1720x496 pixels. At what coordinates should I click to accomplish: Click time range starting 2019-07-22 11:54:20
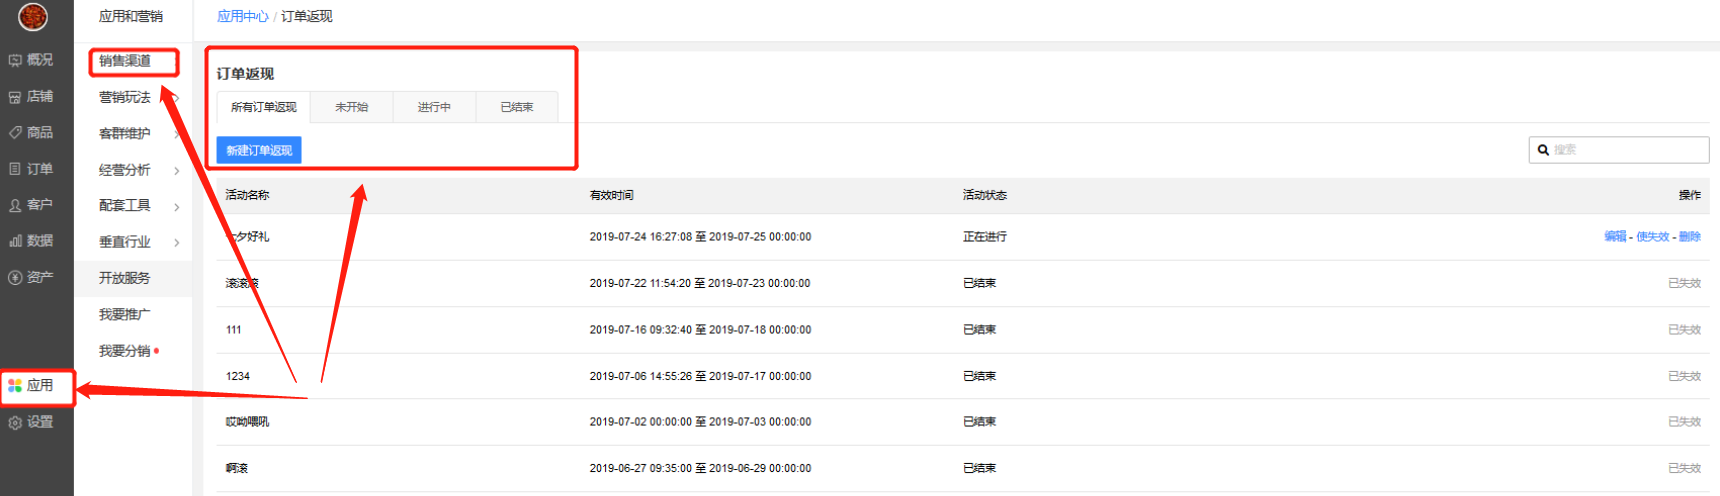[x=700, y=283]
